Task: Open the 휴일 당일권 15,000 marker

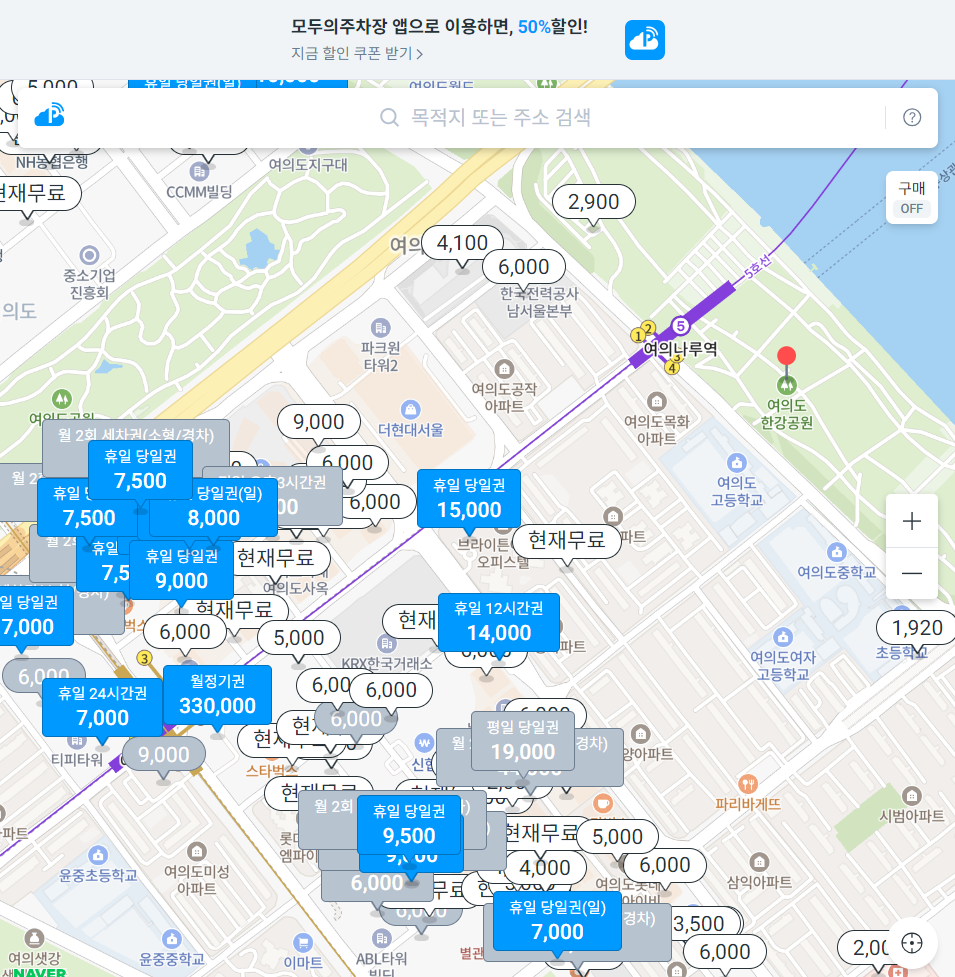Action: tap(469, 498)
